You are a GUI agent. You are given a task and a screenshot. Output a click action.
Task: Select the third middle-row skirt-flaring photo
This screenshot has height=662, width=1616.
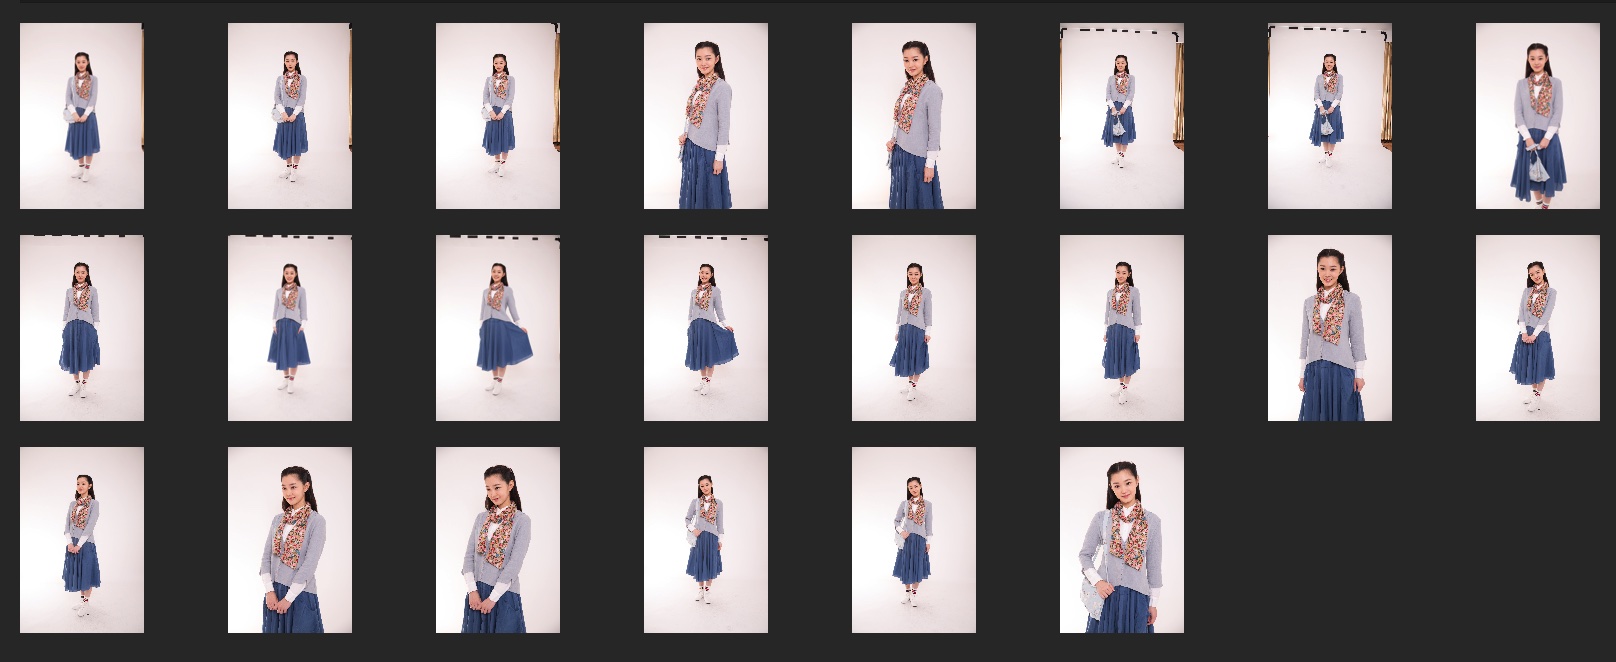click(498, 328)
